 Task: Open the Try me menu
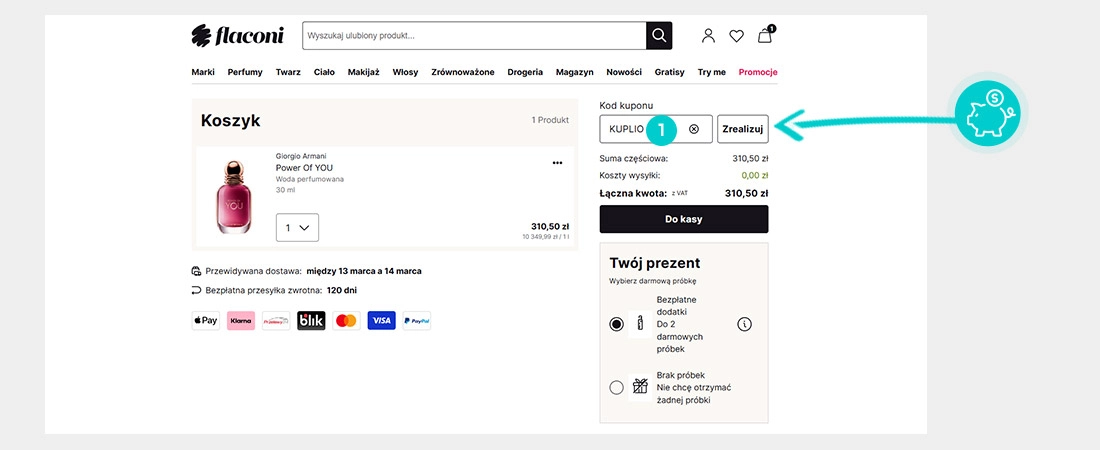(x=711, y=72)
